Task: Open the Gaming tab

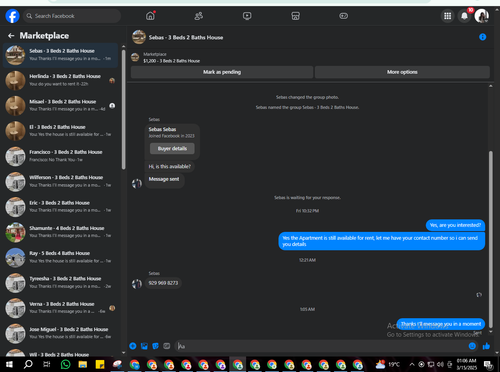Action: tap(344, 16)
